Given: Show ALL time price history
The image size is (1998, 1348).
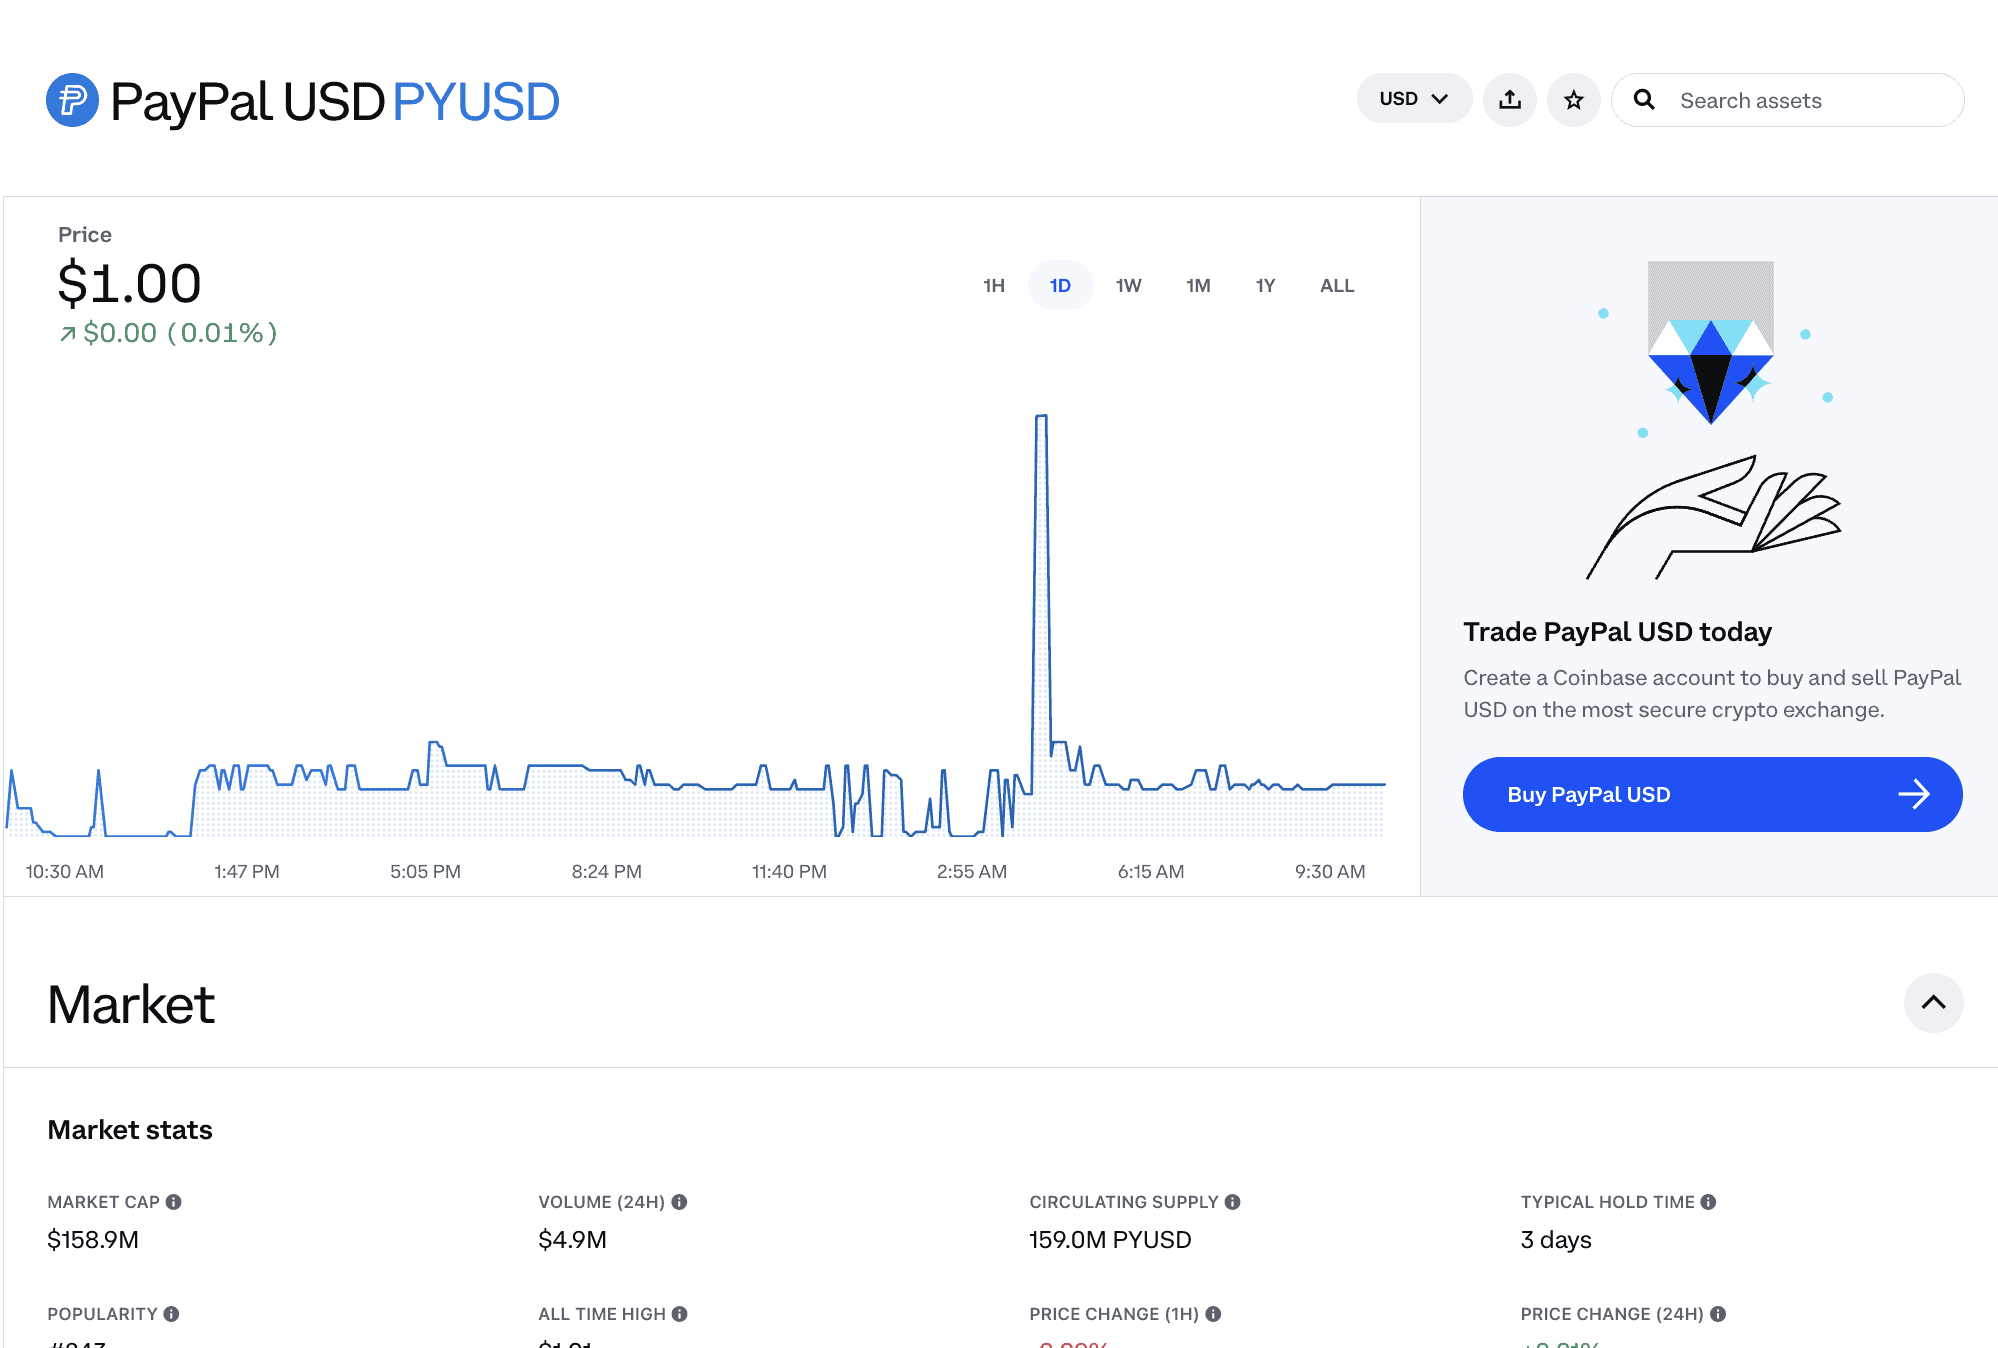Looking at the screenshot, I should pos(1337,286).
